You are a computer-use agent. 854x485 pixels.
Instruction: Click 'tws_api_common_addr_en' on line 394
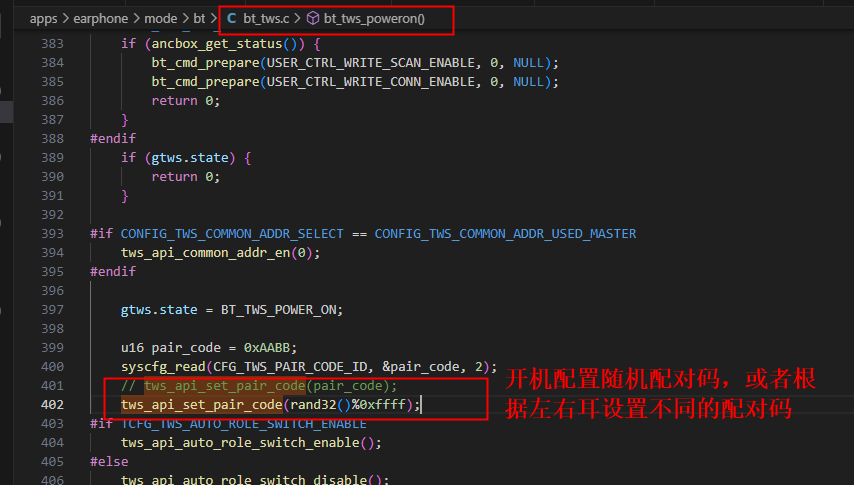(x=205, y=253)
